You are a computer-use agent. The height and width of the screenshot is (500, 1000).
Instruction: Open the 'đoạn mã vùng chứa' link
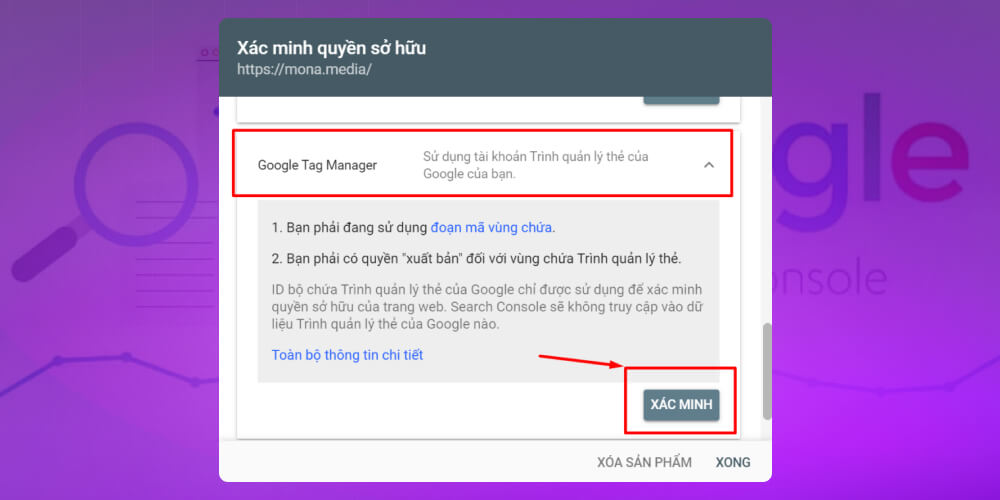[492, 227]
